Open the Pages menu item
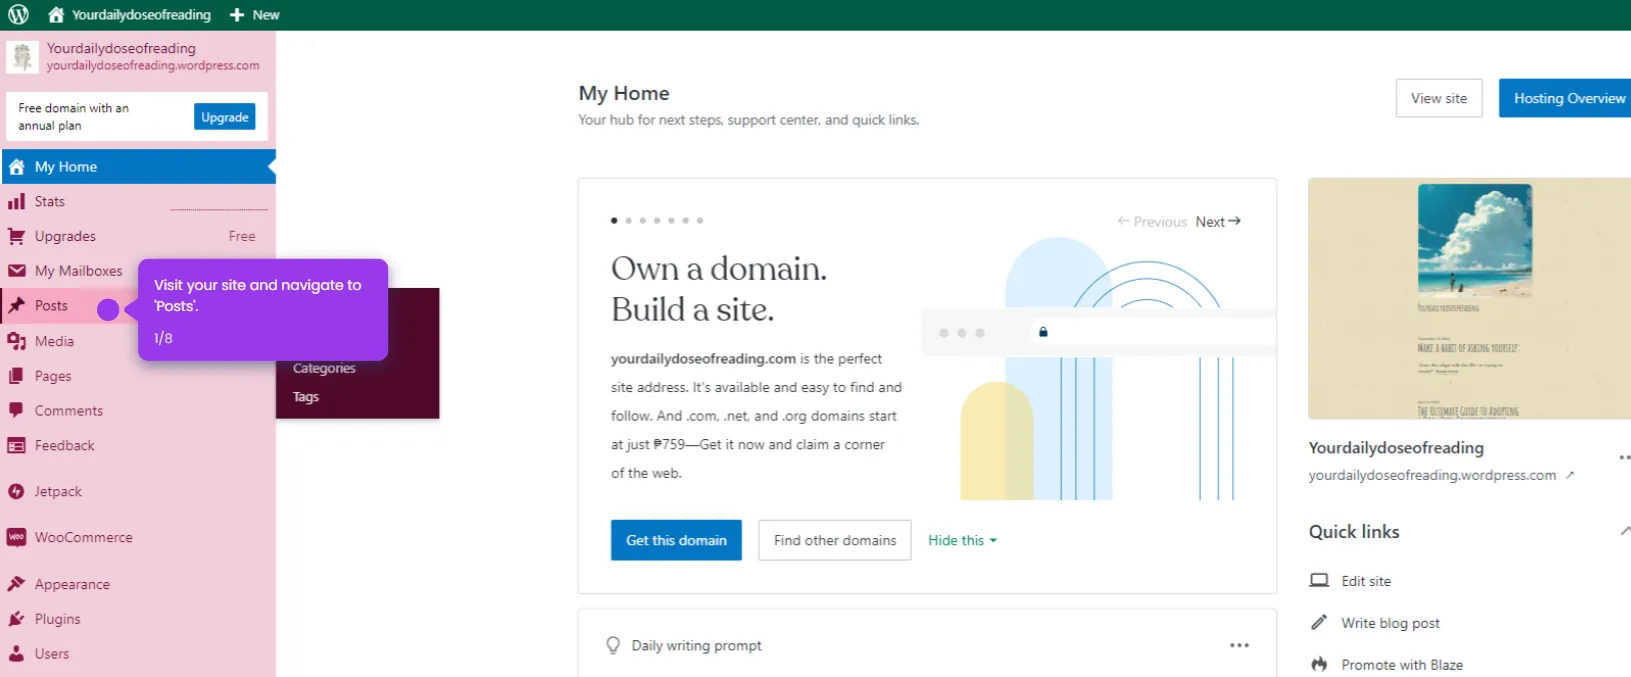 coord(138,376)
